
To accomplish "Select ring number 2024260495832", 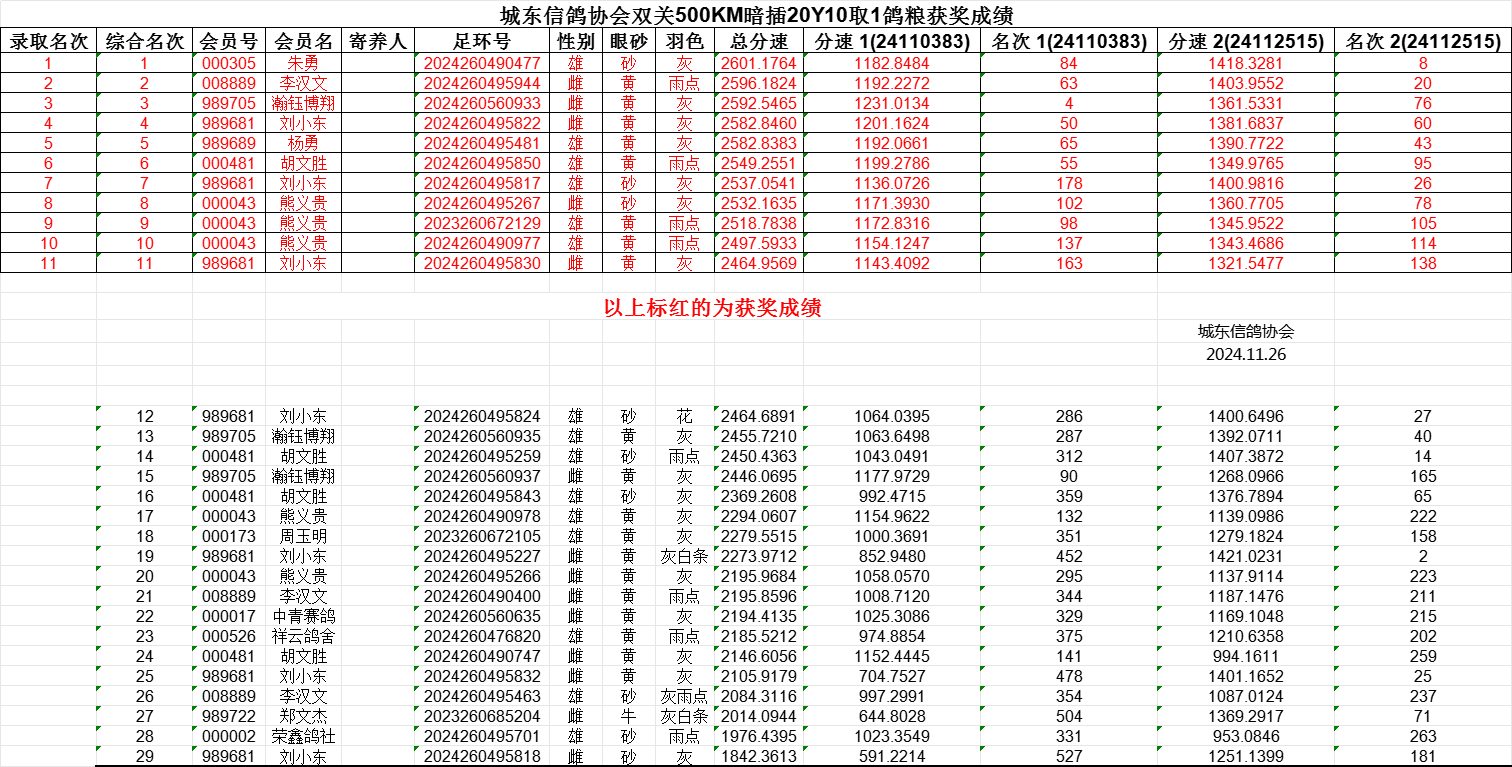I will pos(482,676).
